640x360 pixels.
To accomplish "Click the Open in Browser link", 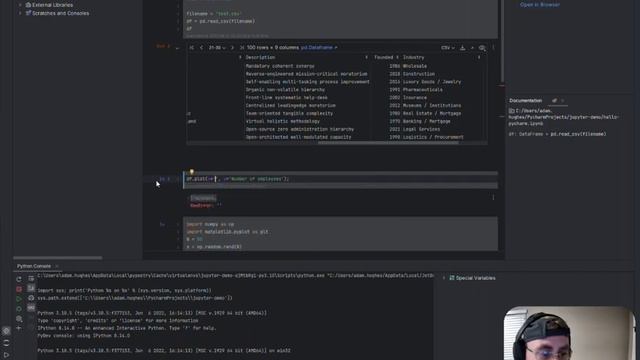I will pyautogui.click(x=540, y=5).
